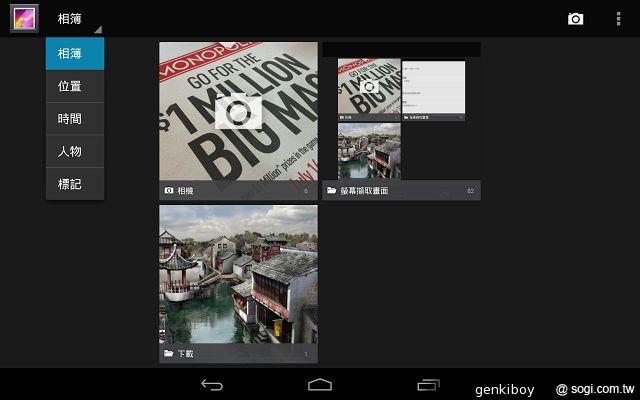Viewport: 640px width, 400px height.
Task: Select 位置 in the dropdown list
Action: click(75, 86)
